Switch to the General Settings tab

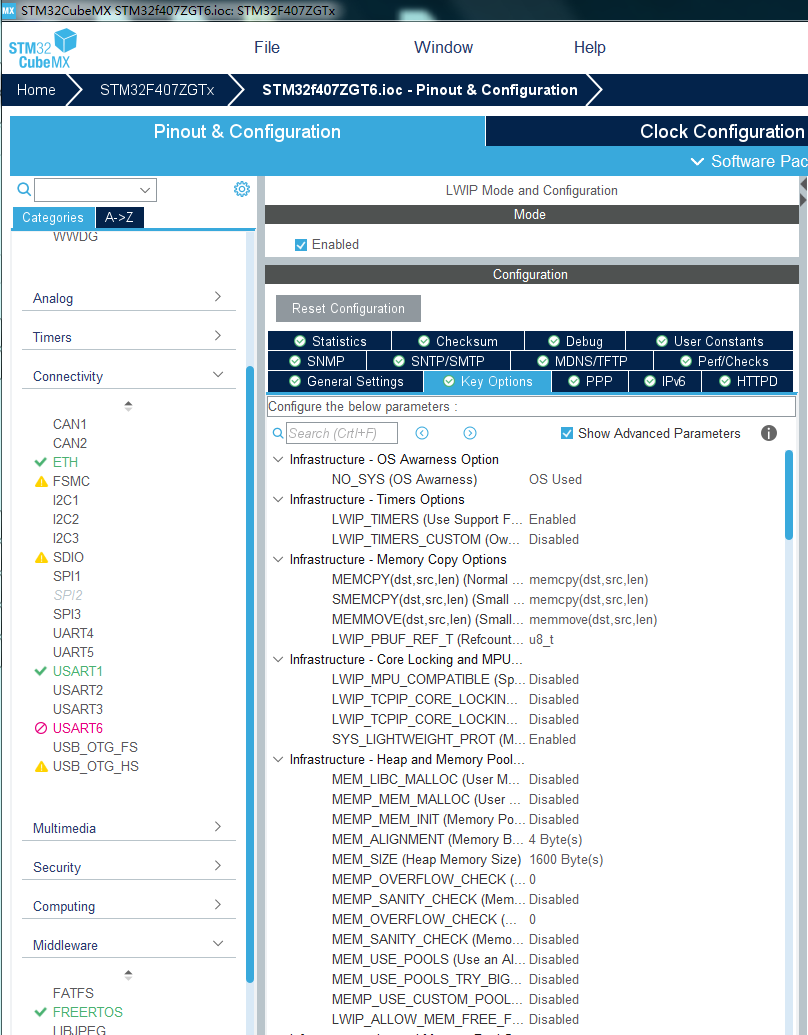coord(346,381)
